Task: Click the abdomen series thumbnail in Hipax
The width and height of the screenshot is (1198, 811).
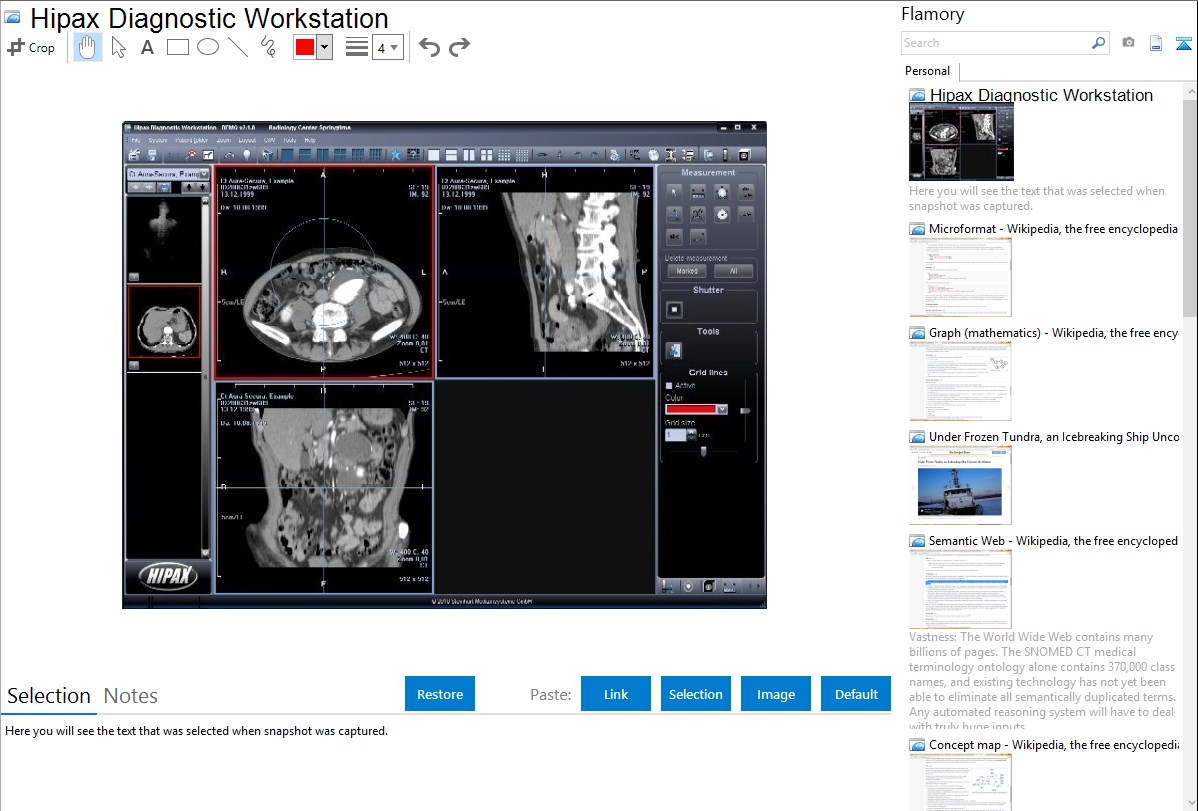Action: point(164,322)
